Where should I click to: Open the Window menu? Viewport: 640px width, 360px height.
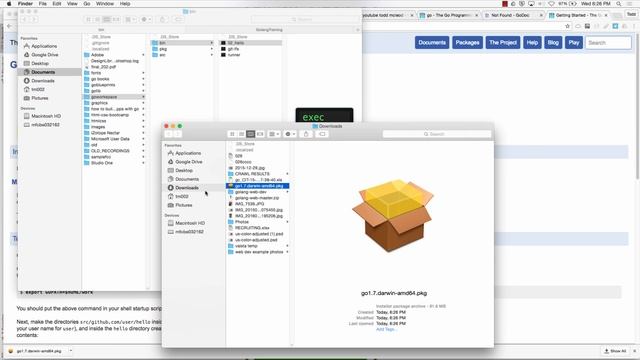105,4
